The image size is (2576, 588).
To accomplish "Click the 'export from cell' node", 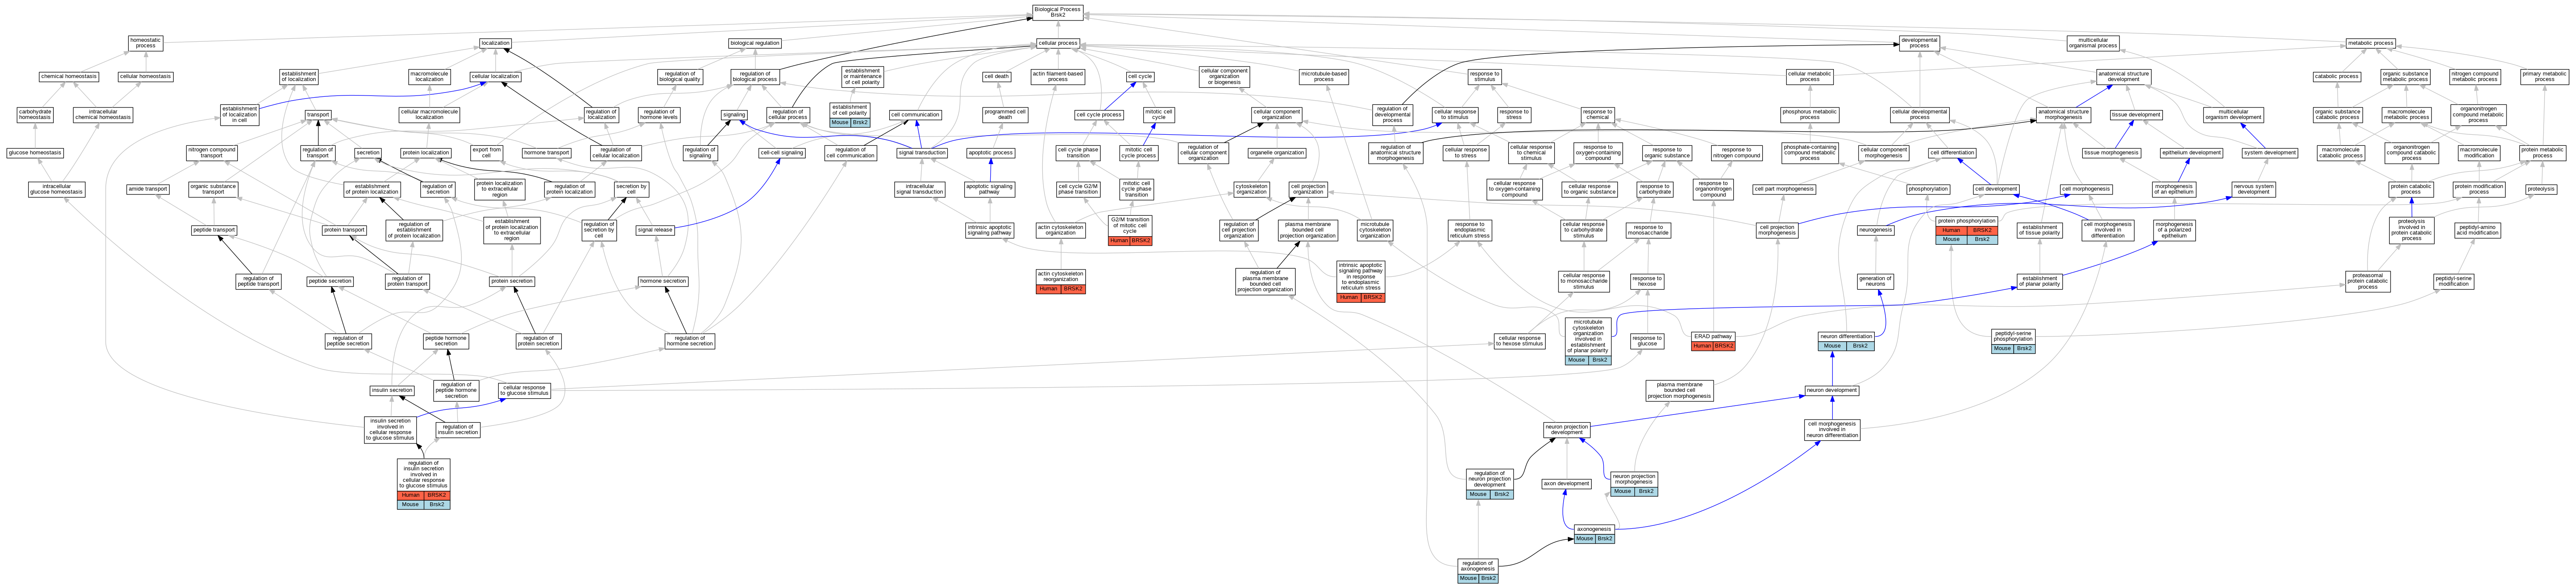I will [486, 153].
